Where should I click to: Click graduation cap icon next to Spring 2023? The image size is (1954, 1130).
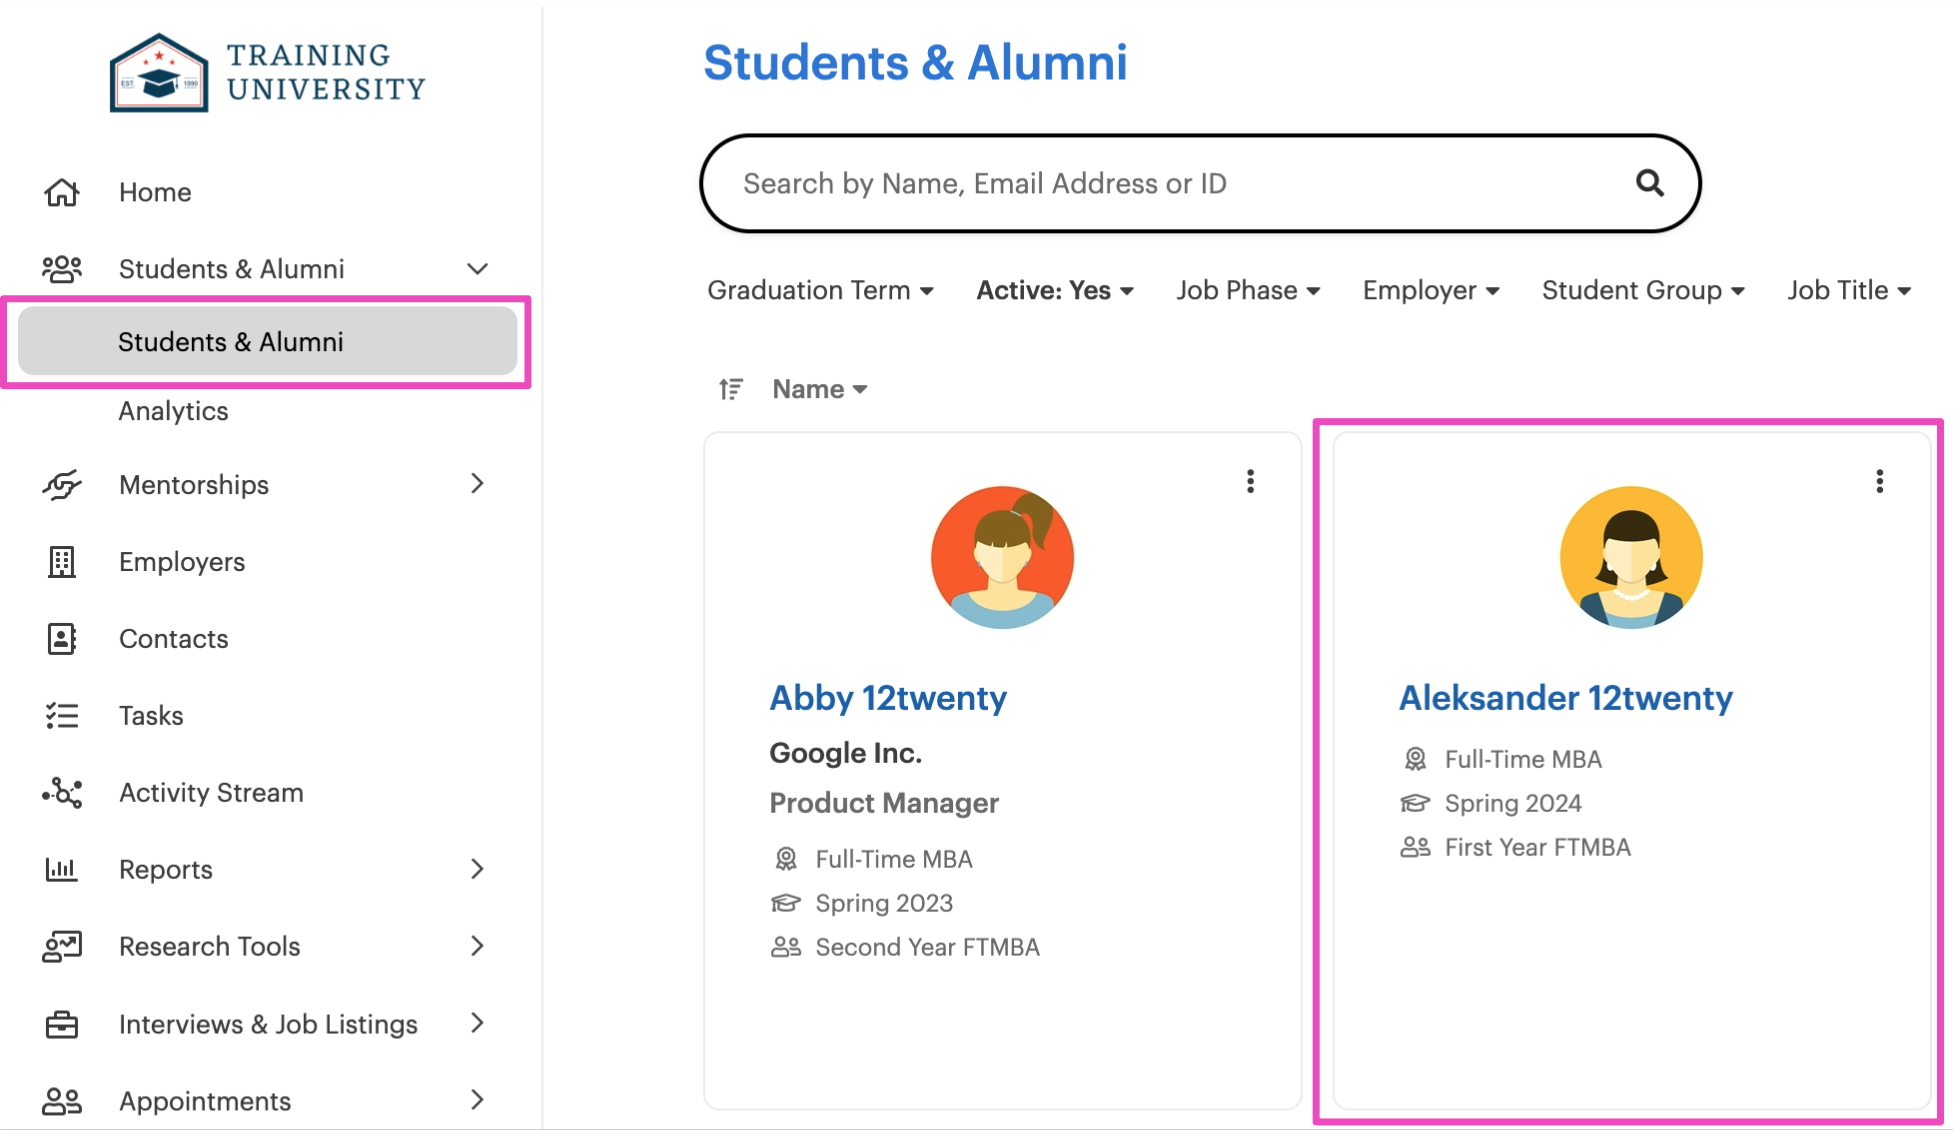click(x=786, y=903)
